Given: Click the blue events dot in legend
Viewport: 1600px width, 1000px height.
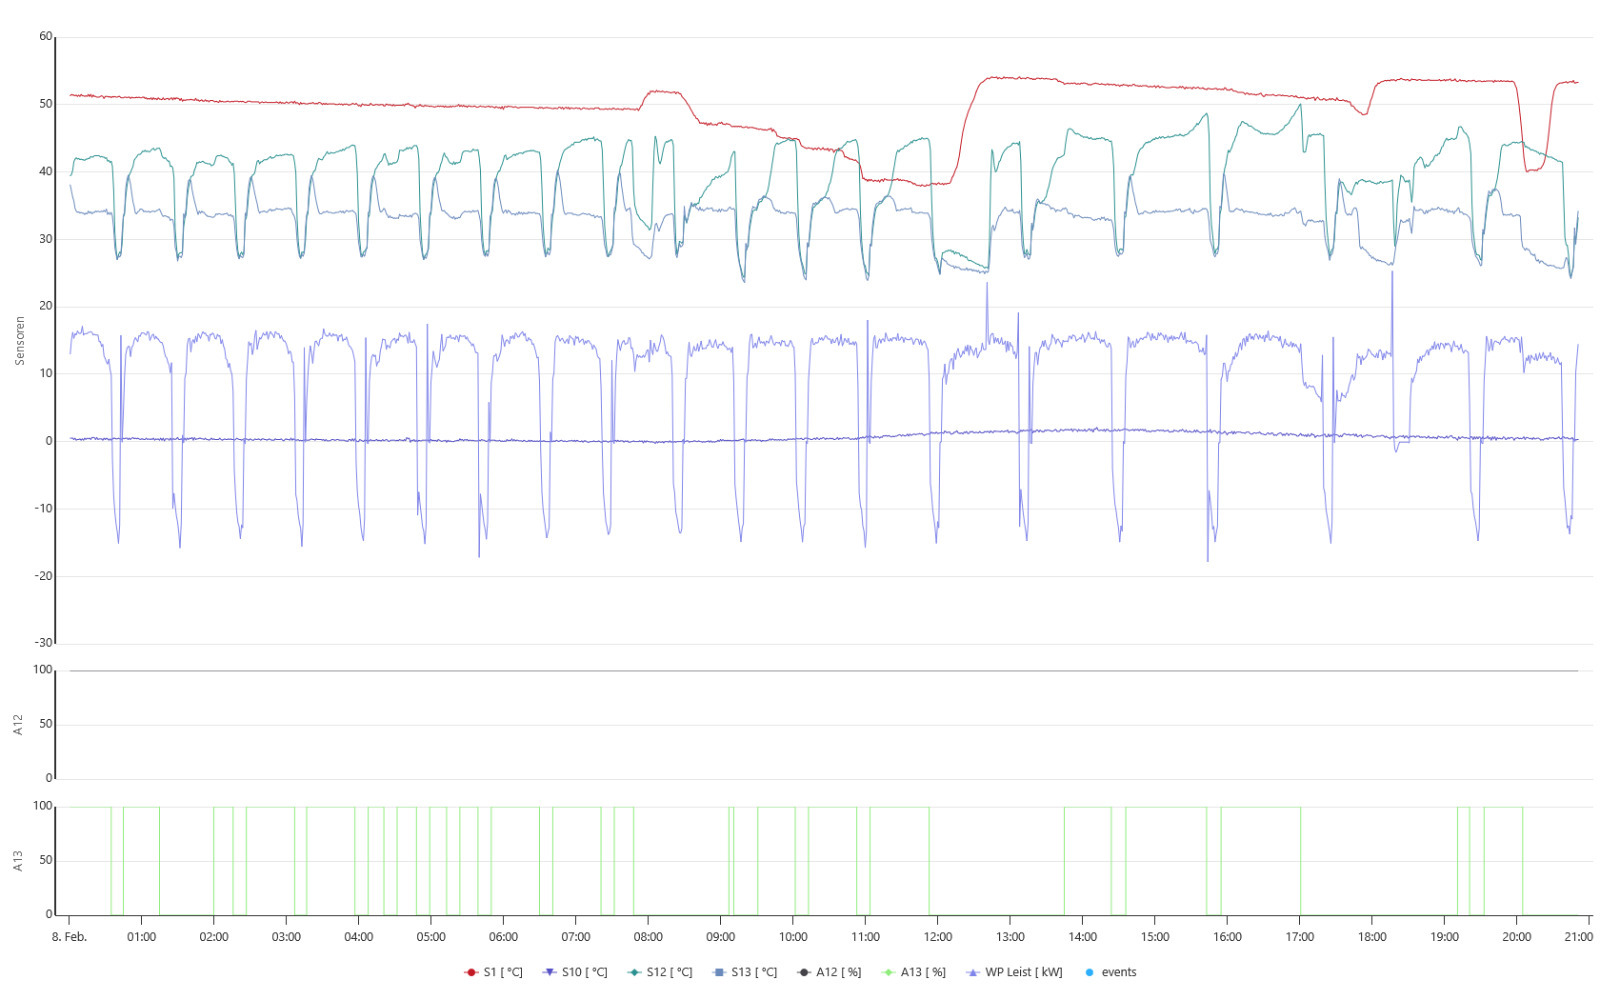Looking at the screenshot, I should pos(1089,972).
